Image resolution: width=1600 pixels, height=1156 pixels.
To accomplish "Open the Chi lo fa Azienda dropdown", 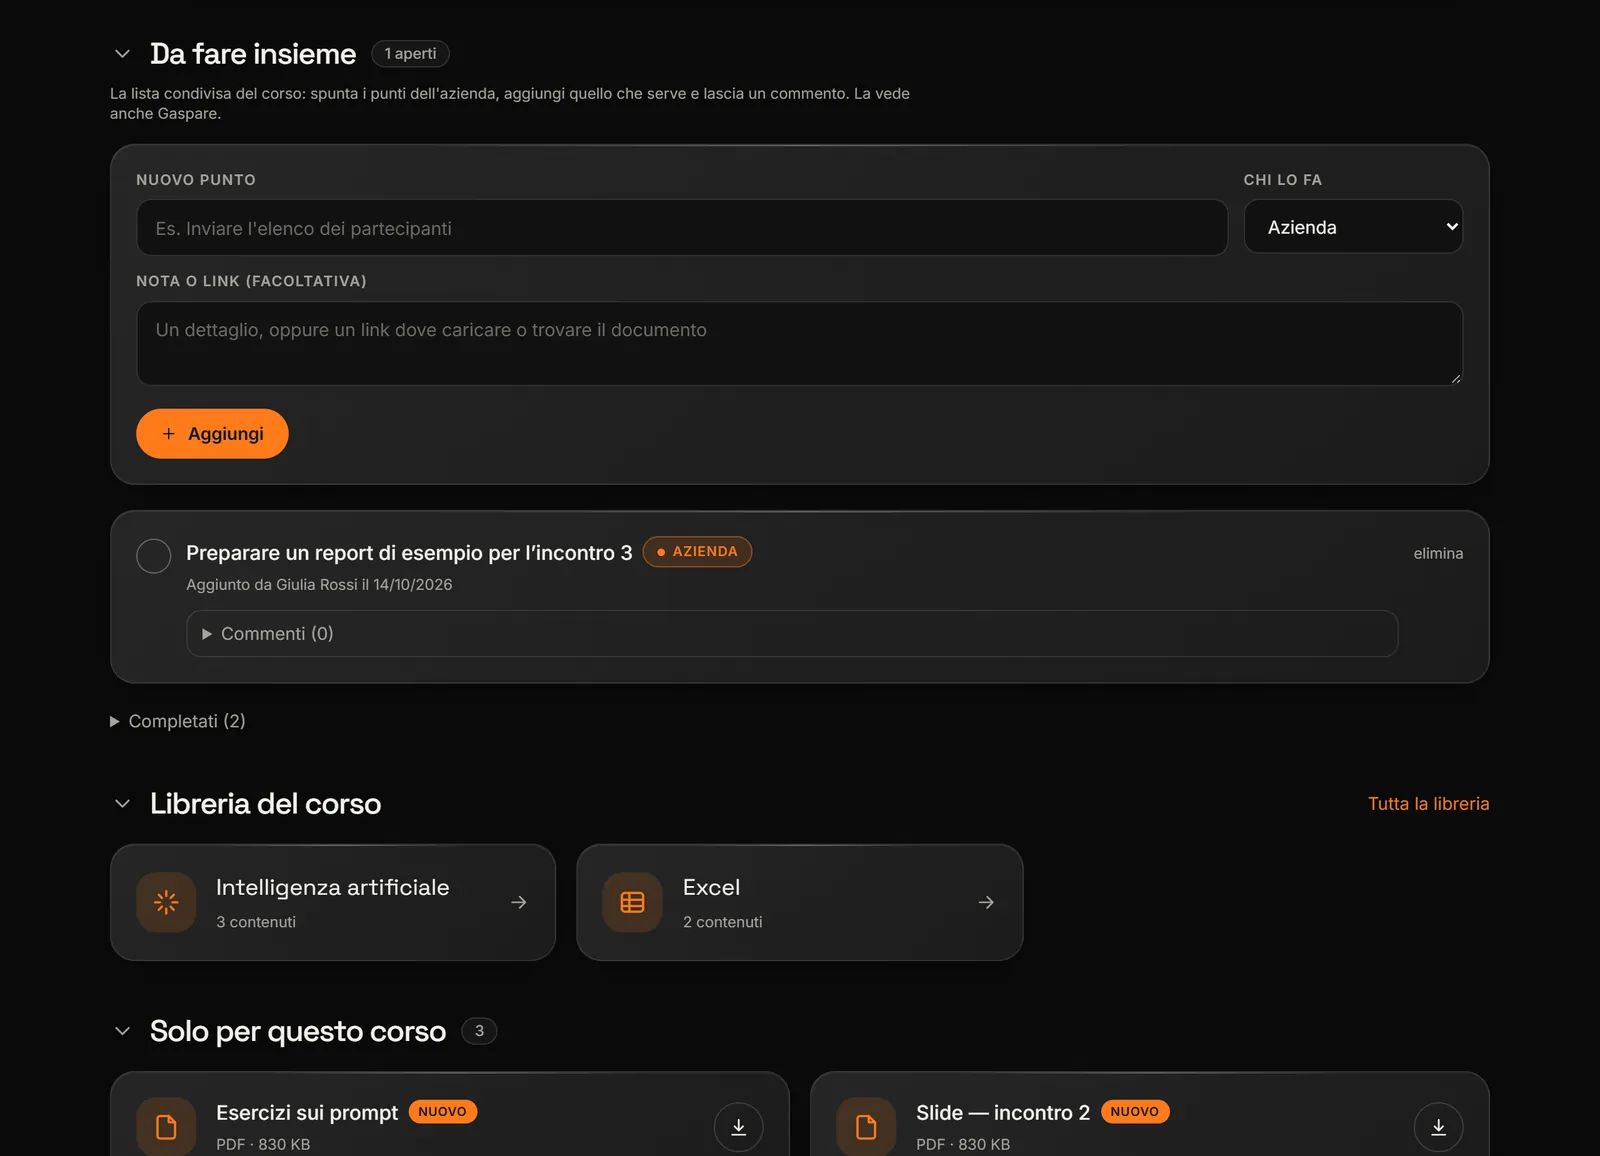I will coord(1353,227).
